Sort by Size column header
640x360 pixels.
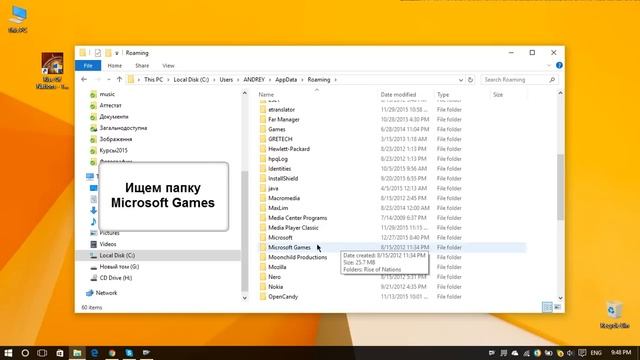498,95
